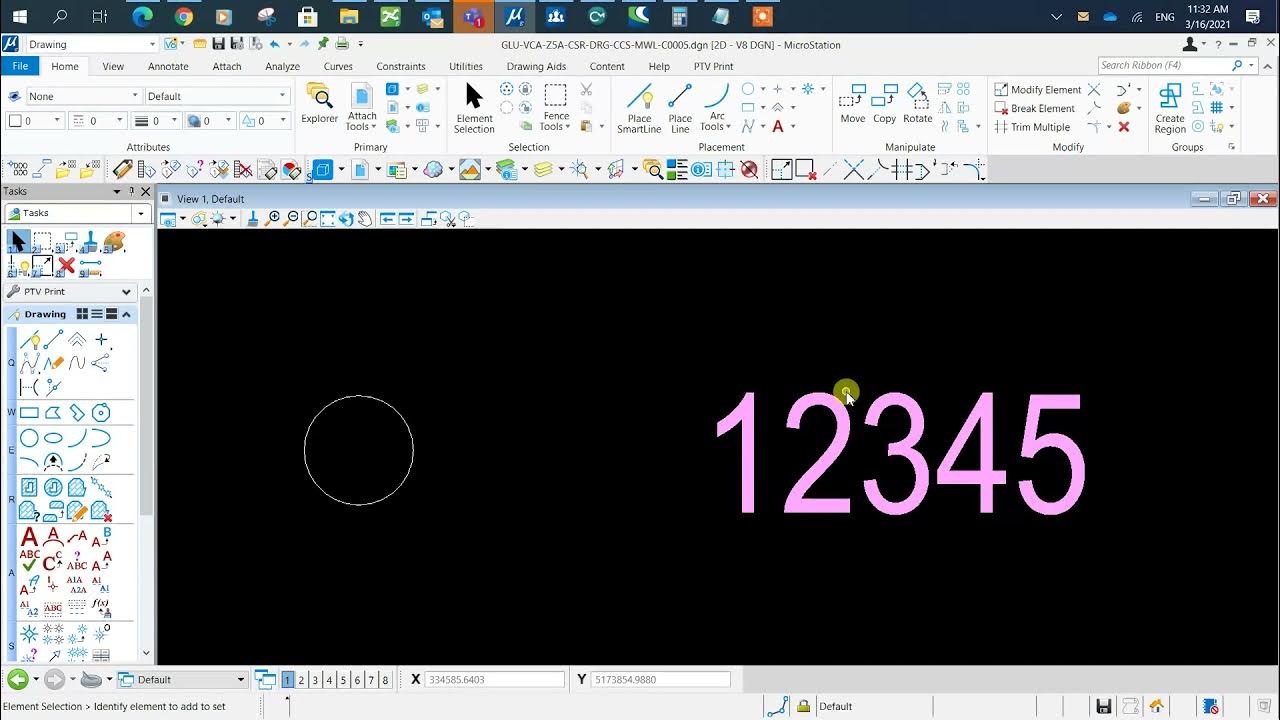Open the line weight dropdown in Attributes
The width and height of the screenshot is (1280, 720).
point(155,121)
